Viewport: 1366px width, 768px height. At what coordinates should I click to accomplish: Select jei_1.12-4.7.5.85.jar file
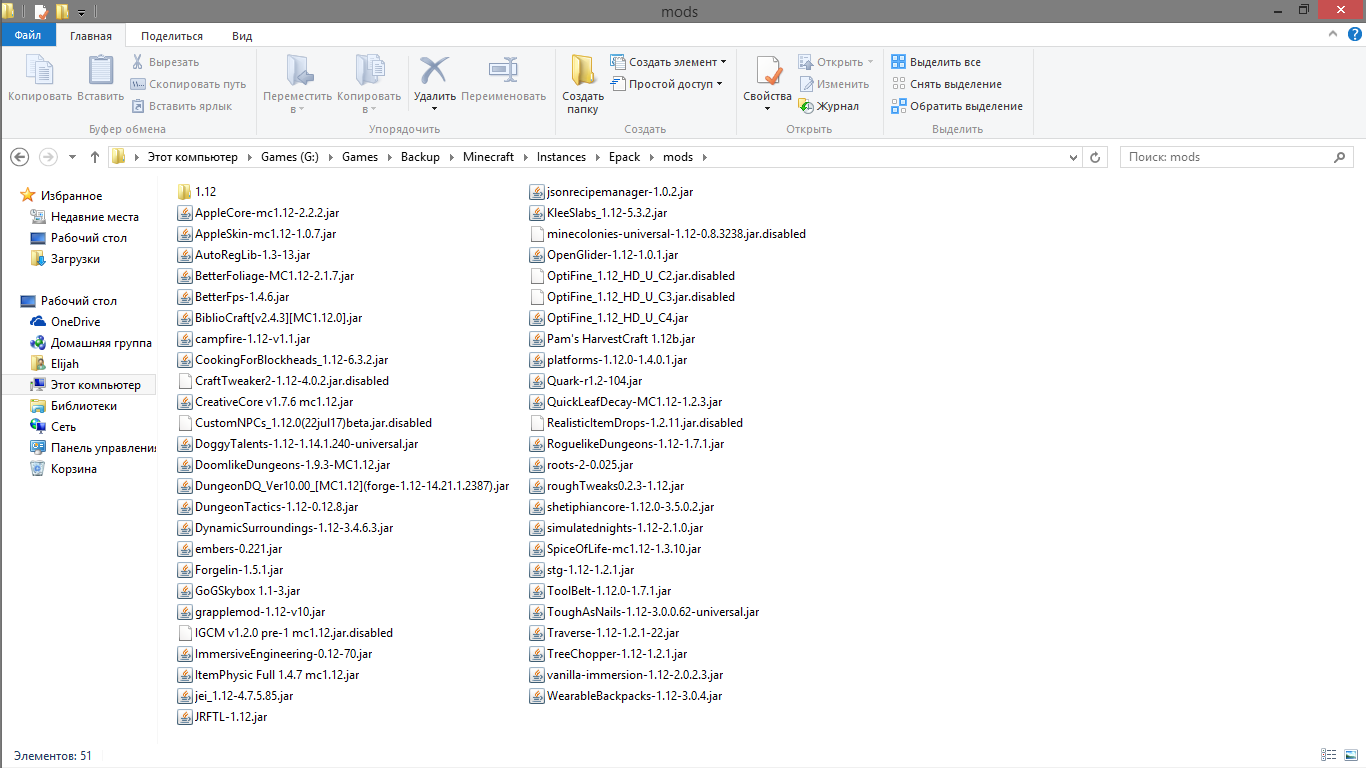[x=235, y=695]
